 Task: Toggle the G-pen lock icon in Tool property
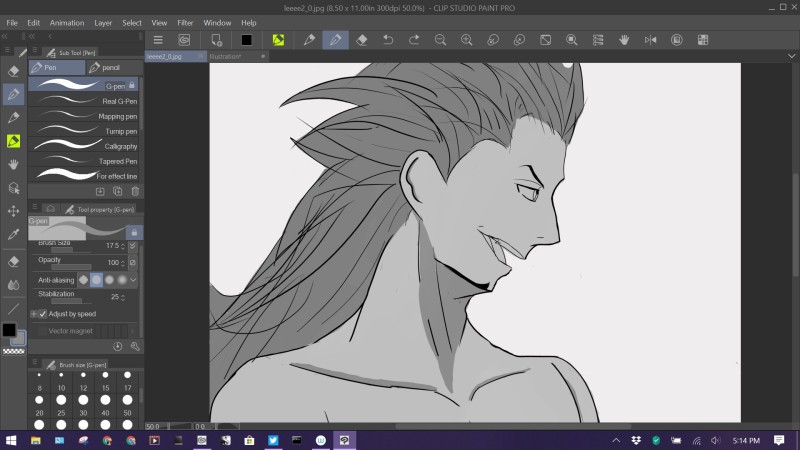(x=133, y=232)
